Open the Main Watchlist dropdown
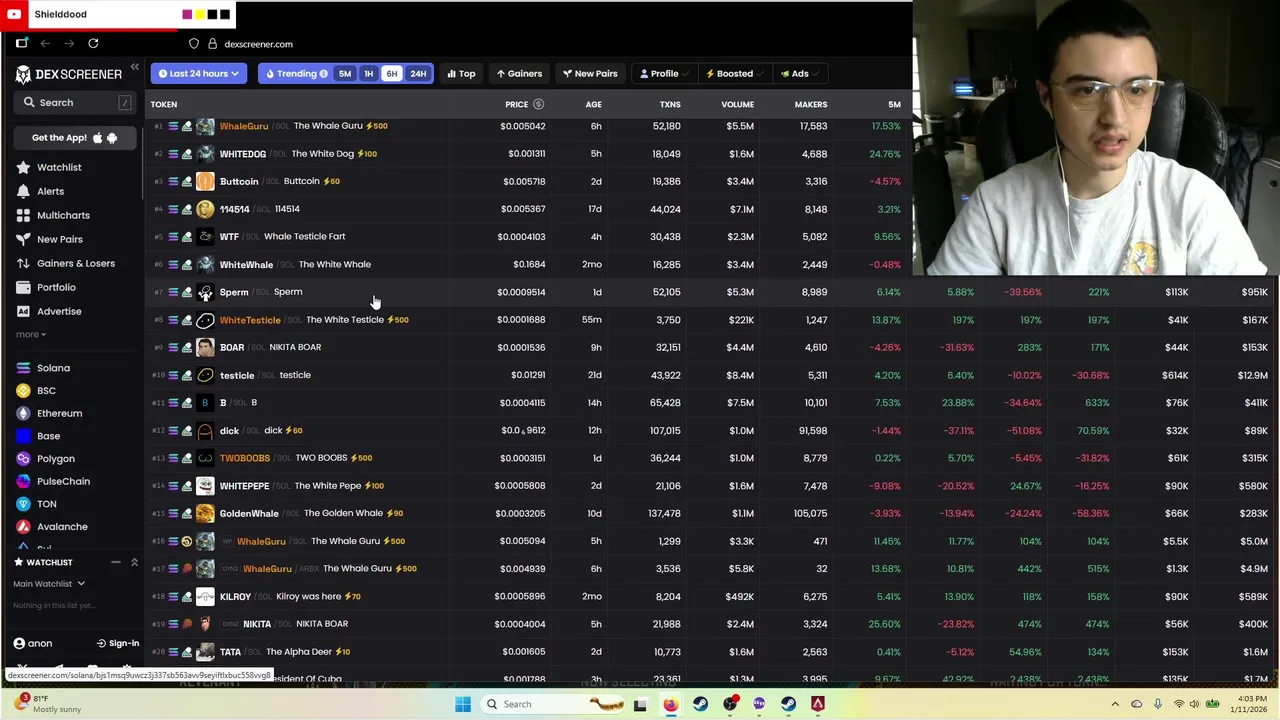 (49, 584)
